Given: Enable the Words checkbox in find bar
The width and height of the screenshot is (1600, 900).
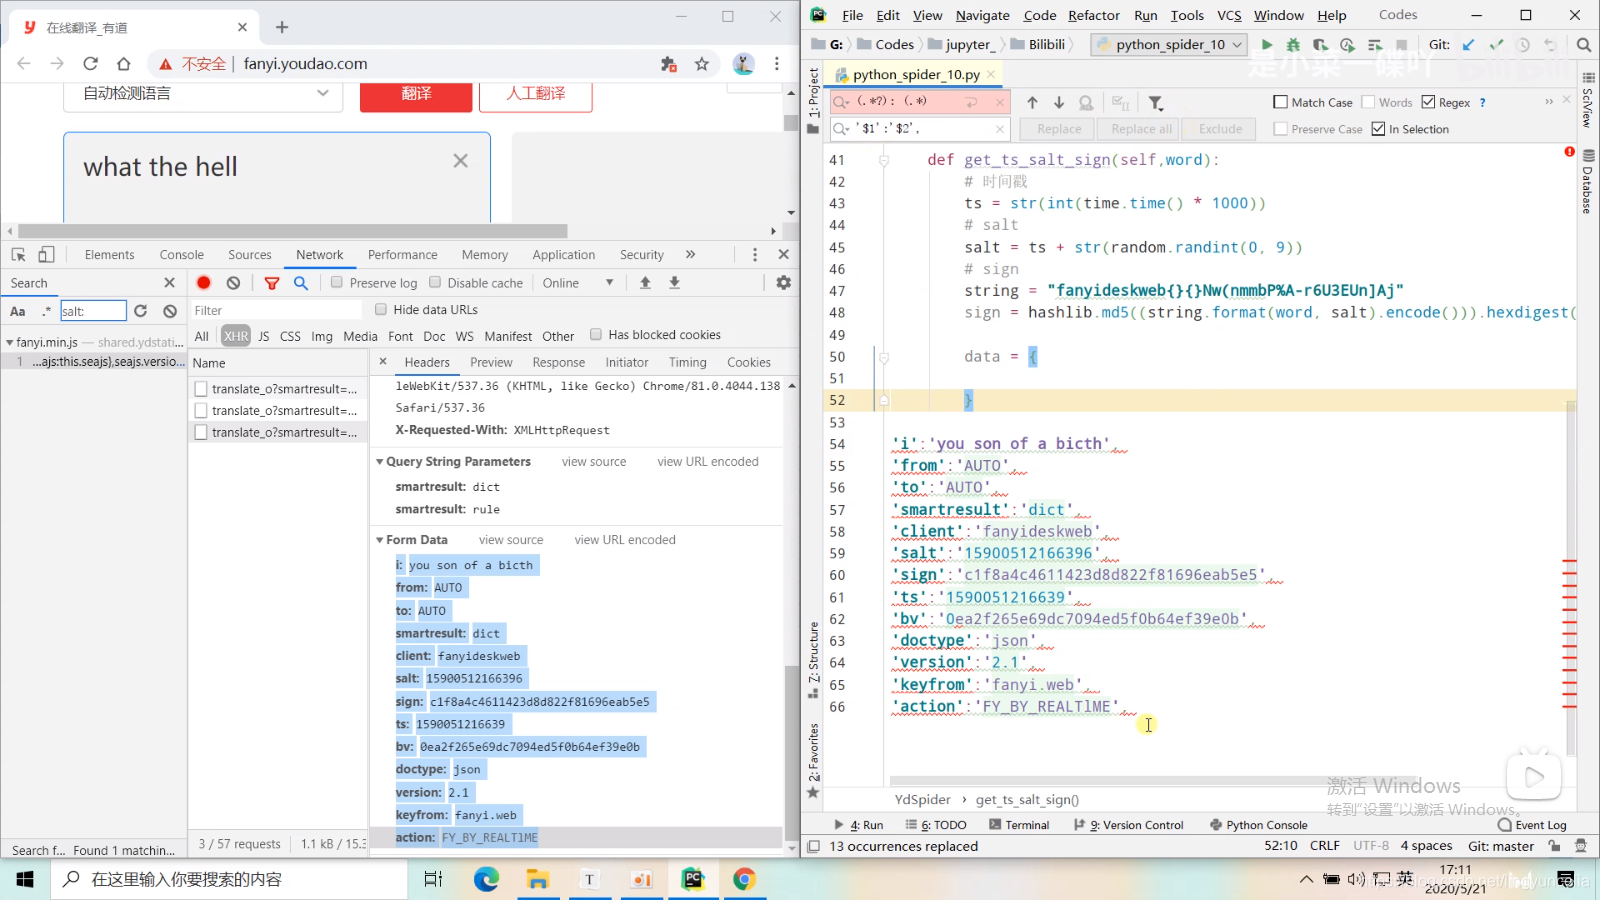Looking at the screenshot, I should (x=1368, y=102).
